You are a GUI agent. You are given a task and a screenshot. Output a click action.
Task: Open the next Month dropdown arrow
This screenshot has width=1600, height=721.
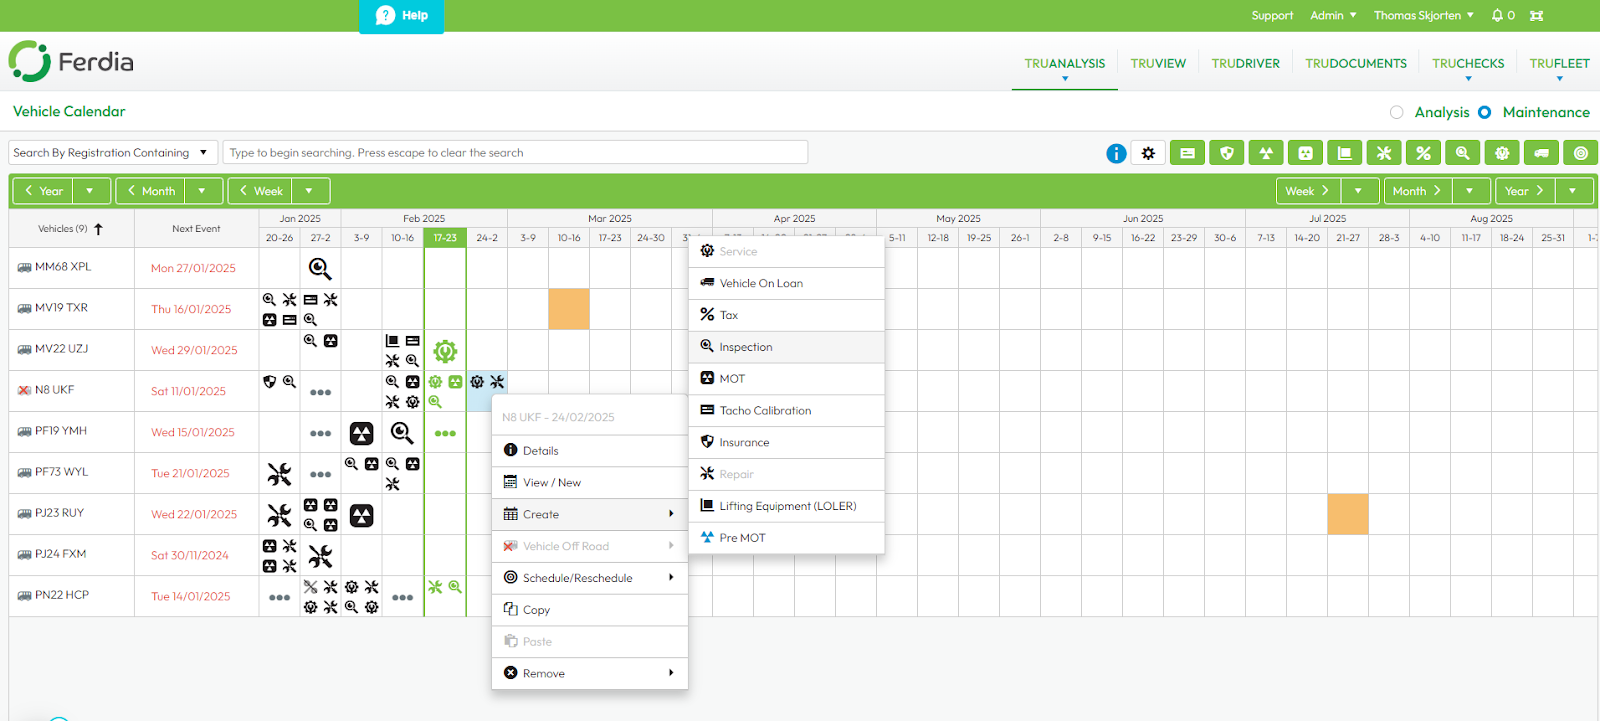tap(1470, 191)
